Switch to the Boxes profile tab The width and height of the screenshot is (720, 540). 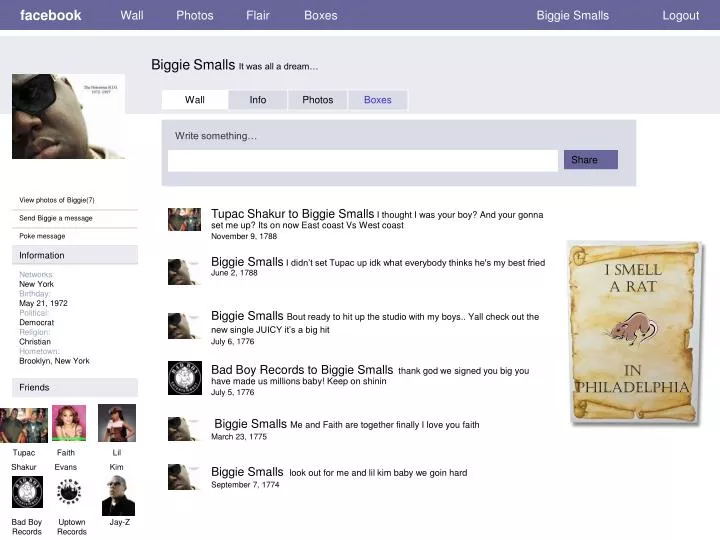(x=377, y=100)
